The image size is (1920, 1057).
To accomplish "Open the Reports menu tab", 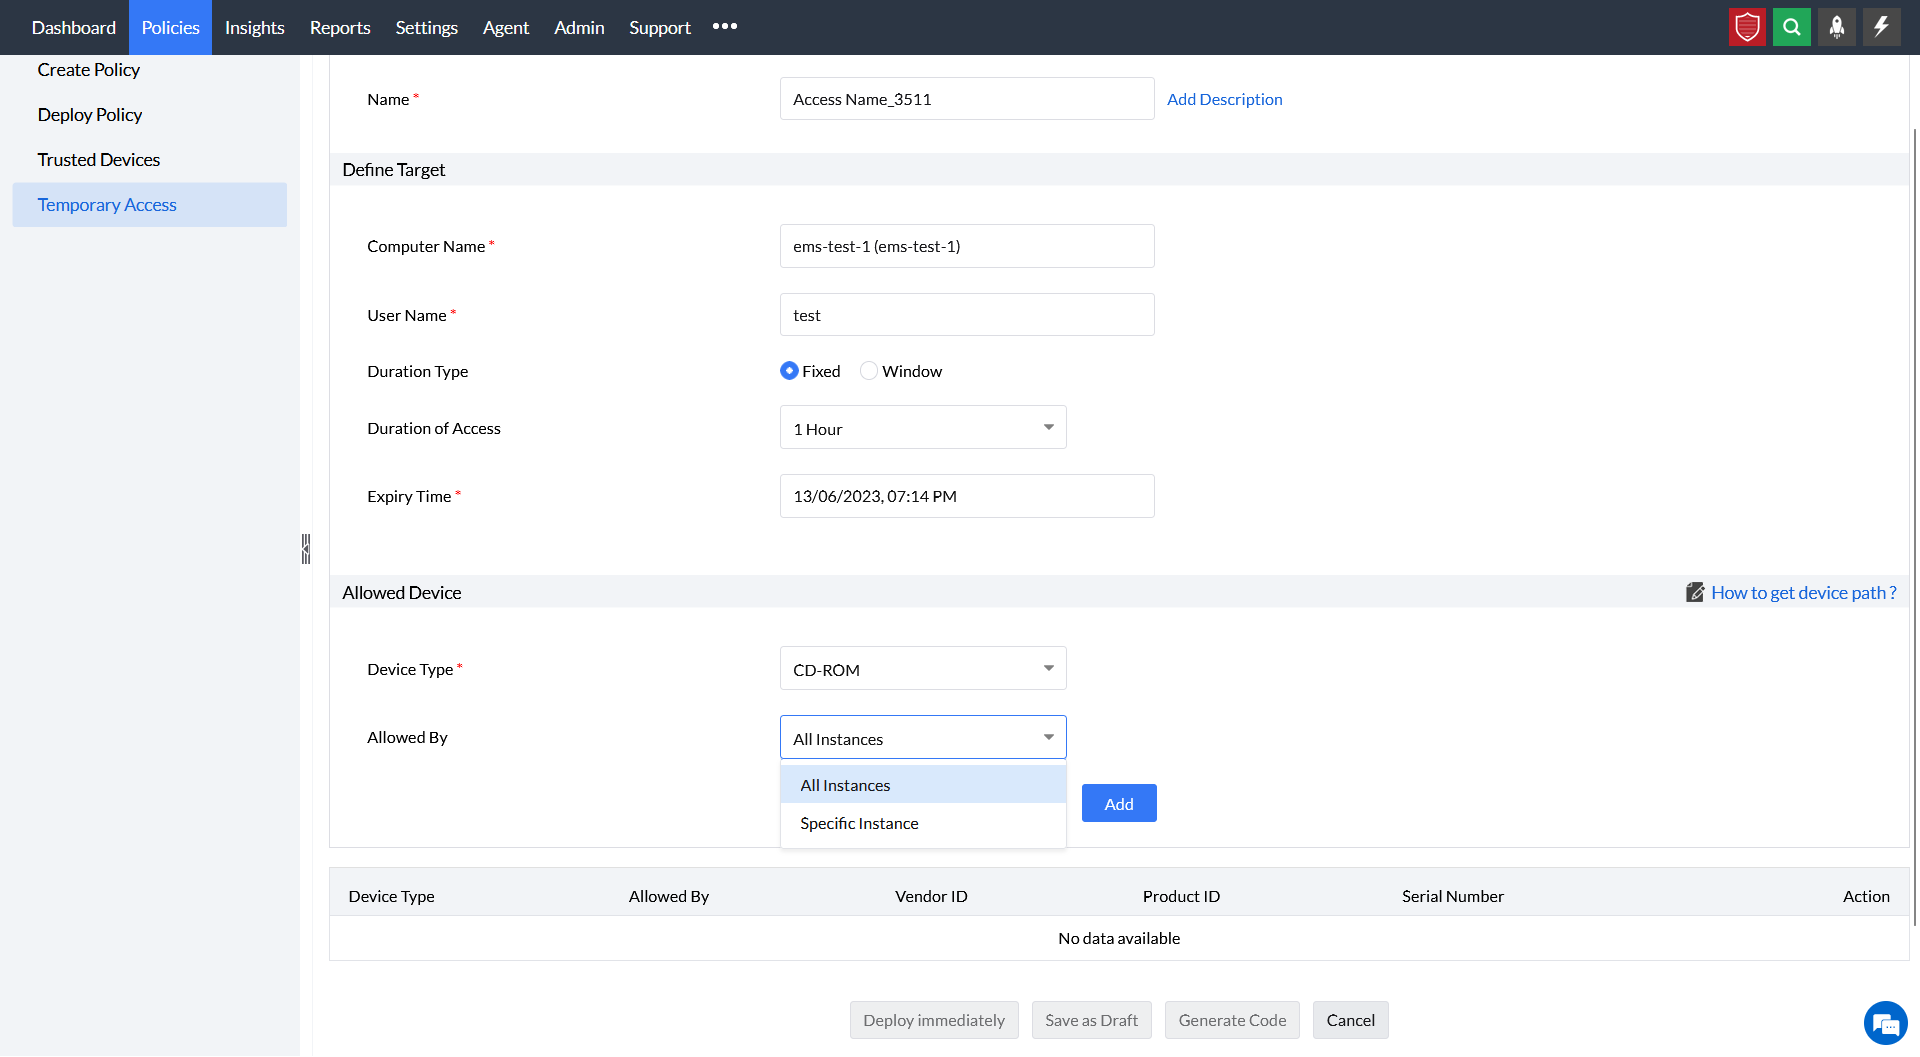I will 339,27.
